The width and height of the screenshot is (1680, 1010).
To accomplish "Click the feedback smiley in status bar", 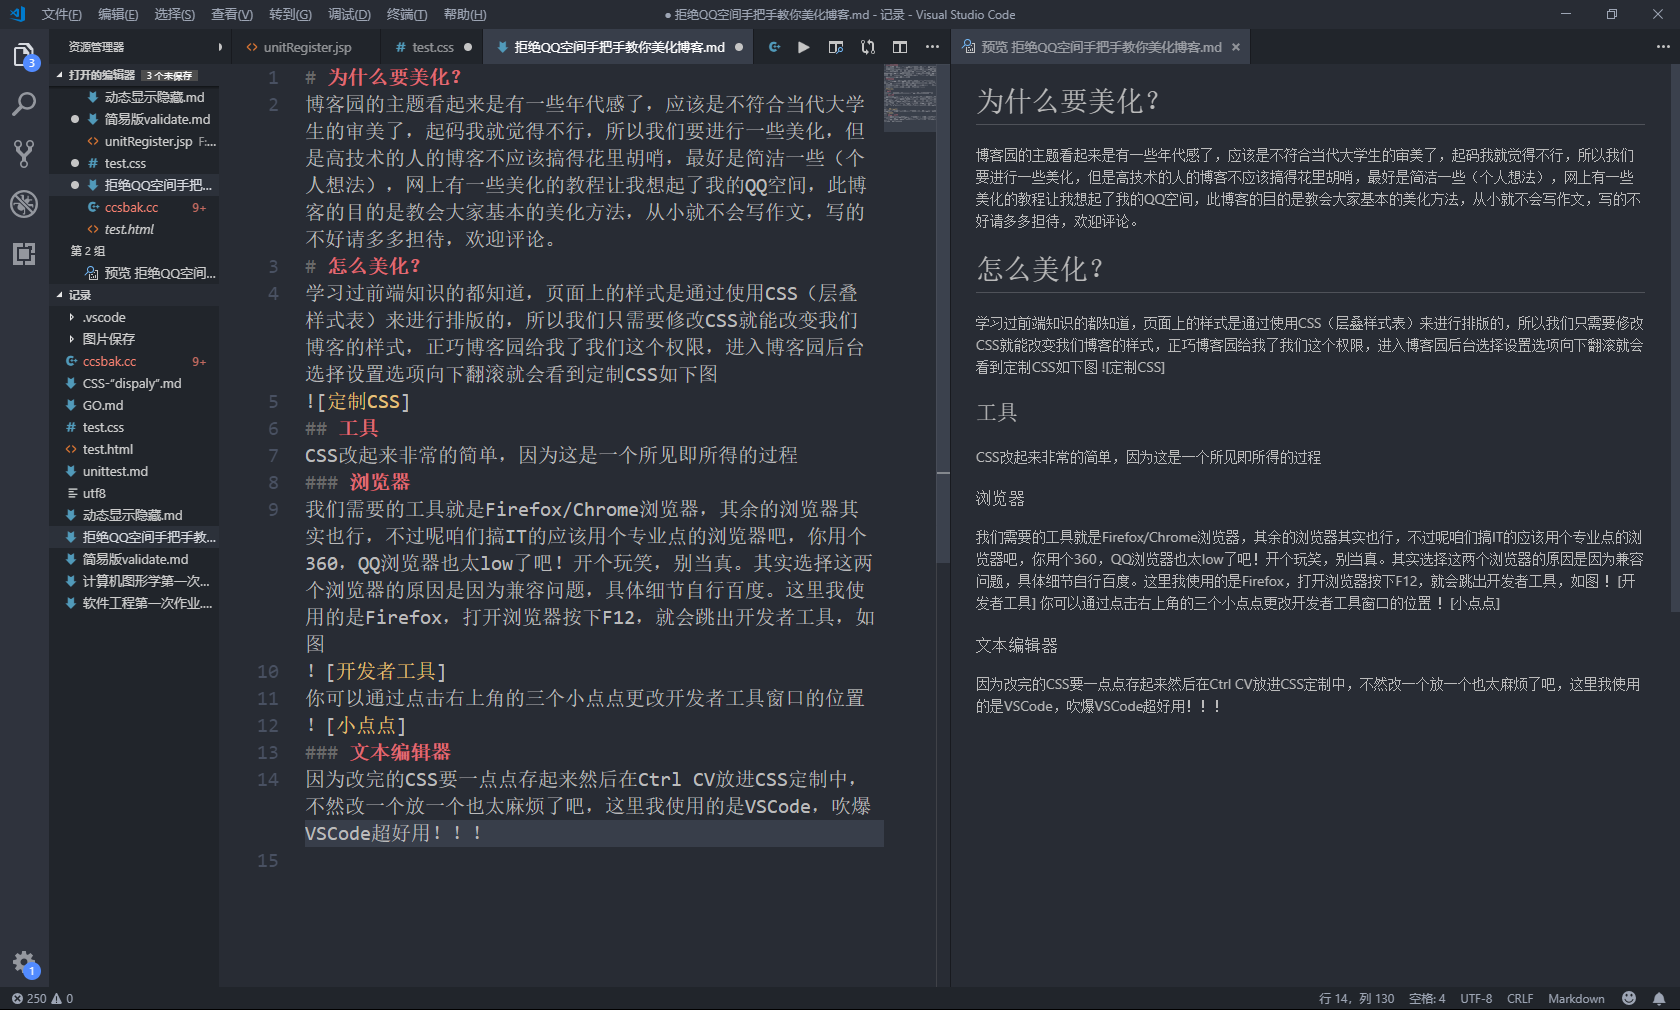I will (1629, 998).
